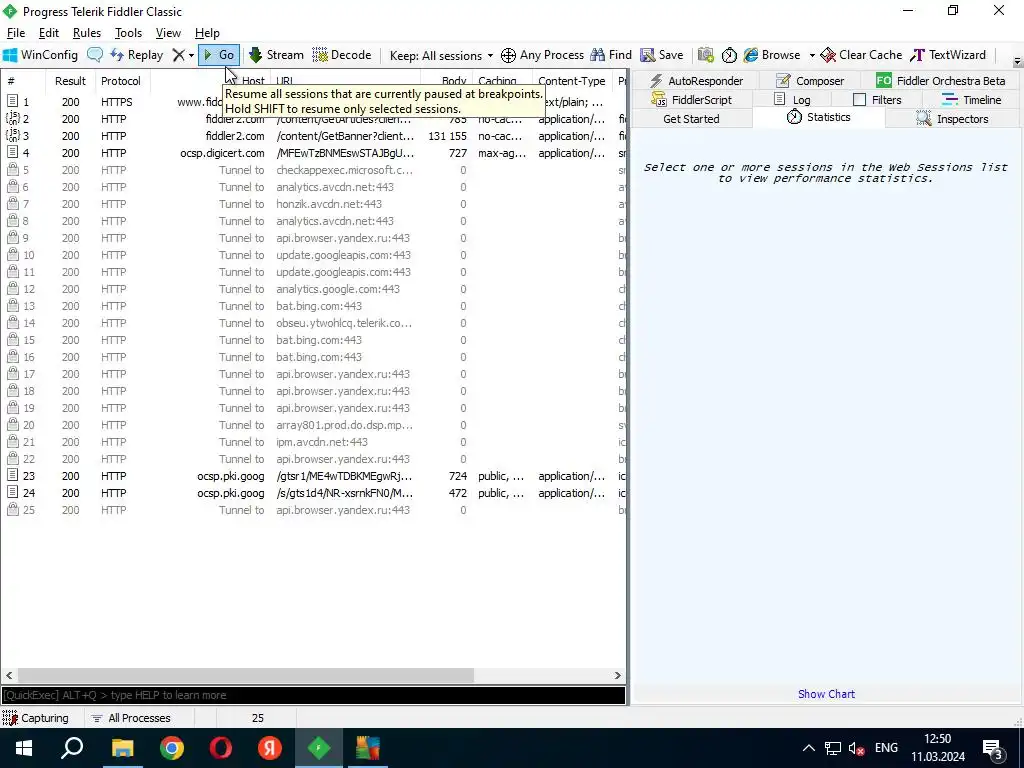
Task: Open the Keep: All sessions dropdown
Action: [441, 56]
